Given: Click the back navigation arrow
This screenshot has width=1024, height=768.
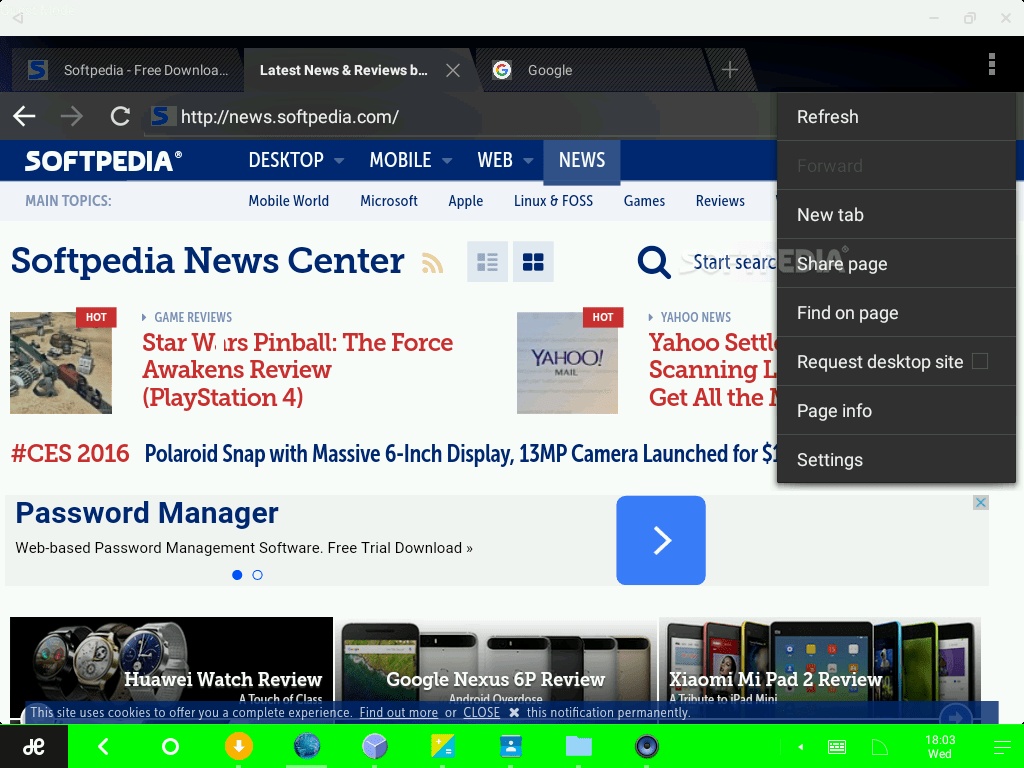Looking at the screenshot, I should point(23,116).
